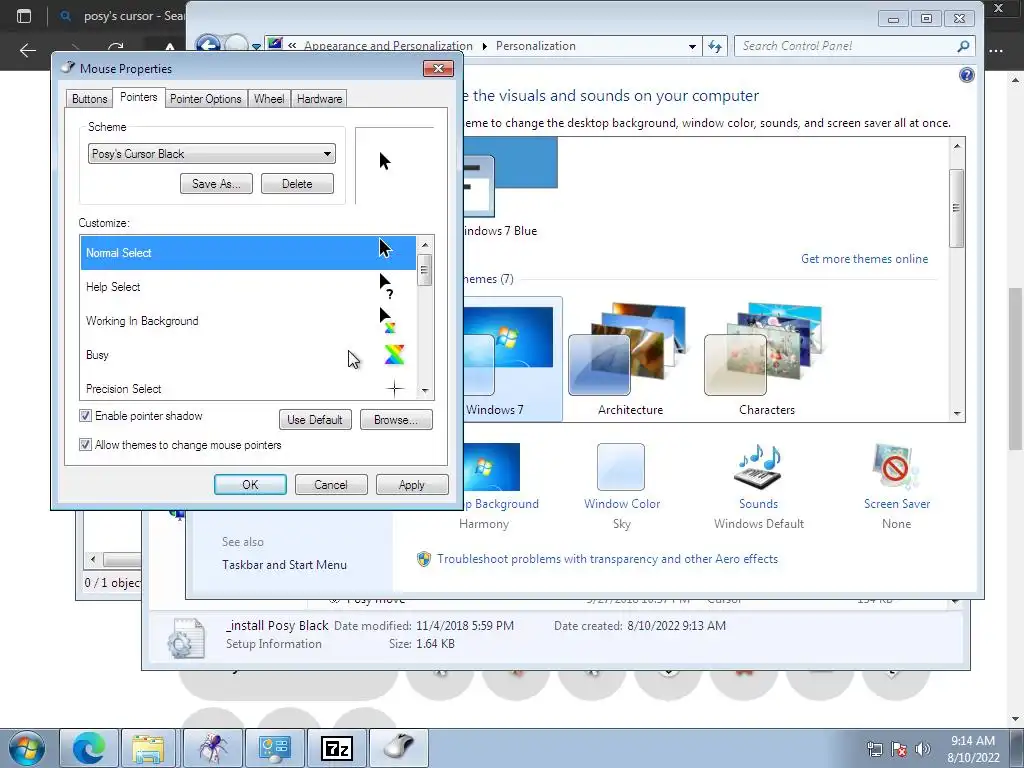Open the Action Center flag icon

tap(899, 749)
